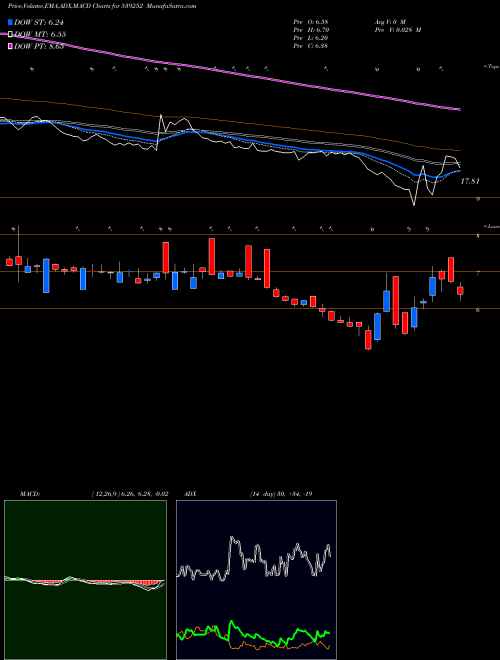Click the 'Pre V: 0.028 M' volume text
This screenshot has height=660, width=500.
[397, 30]
